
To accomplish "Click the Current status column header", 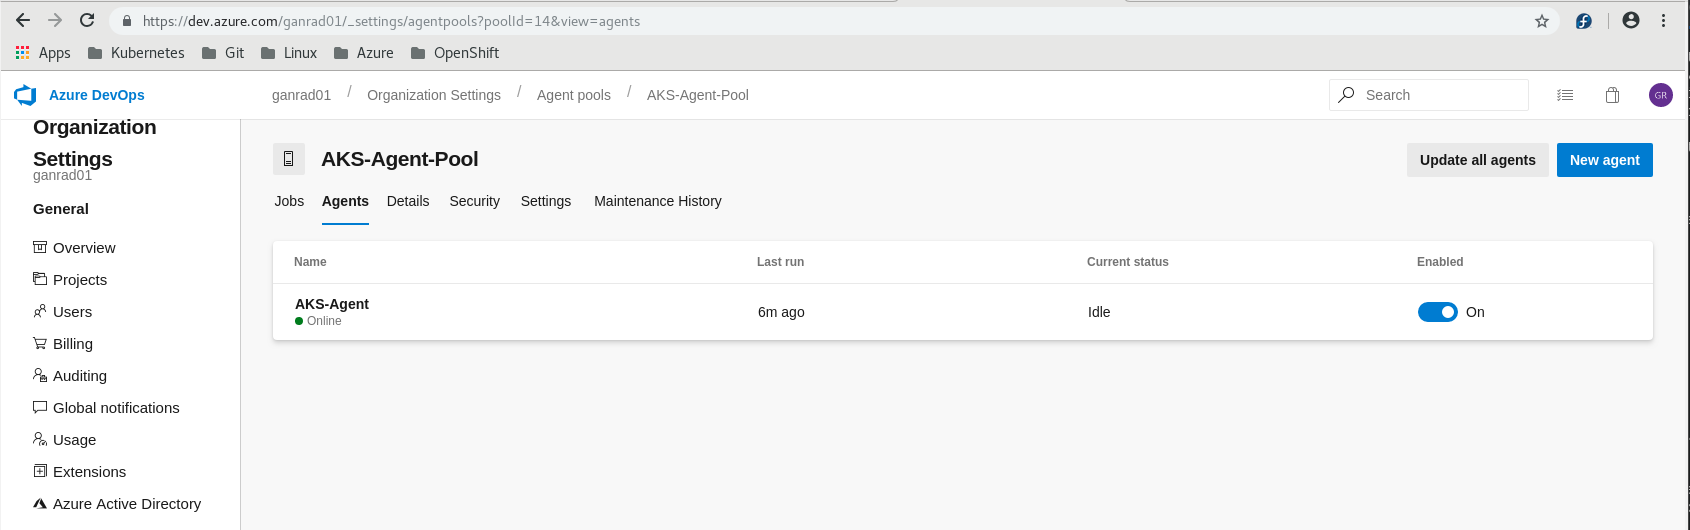I will (1128, 262).
